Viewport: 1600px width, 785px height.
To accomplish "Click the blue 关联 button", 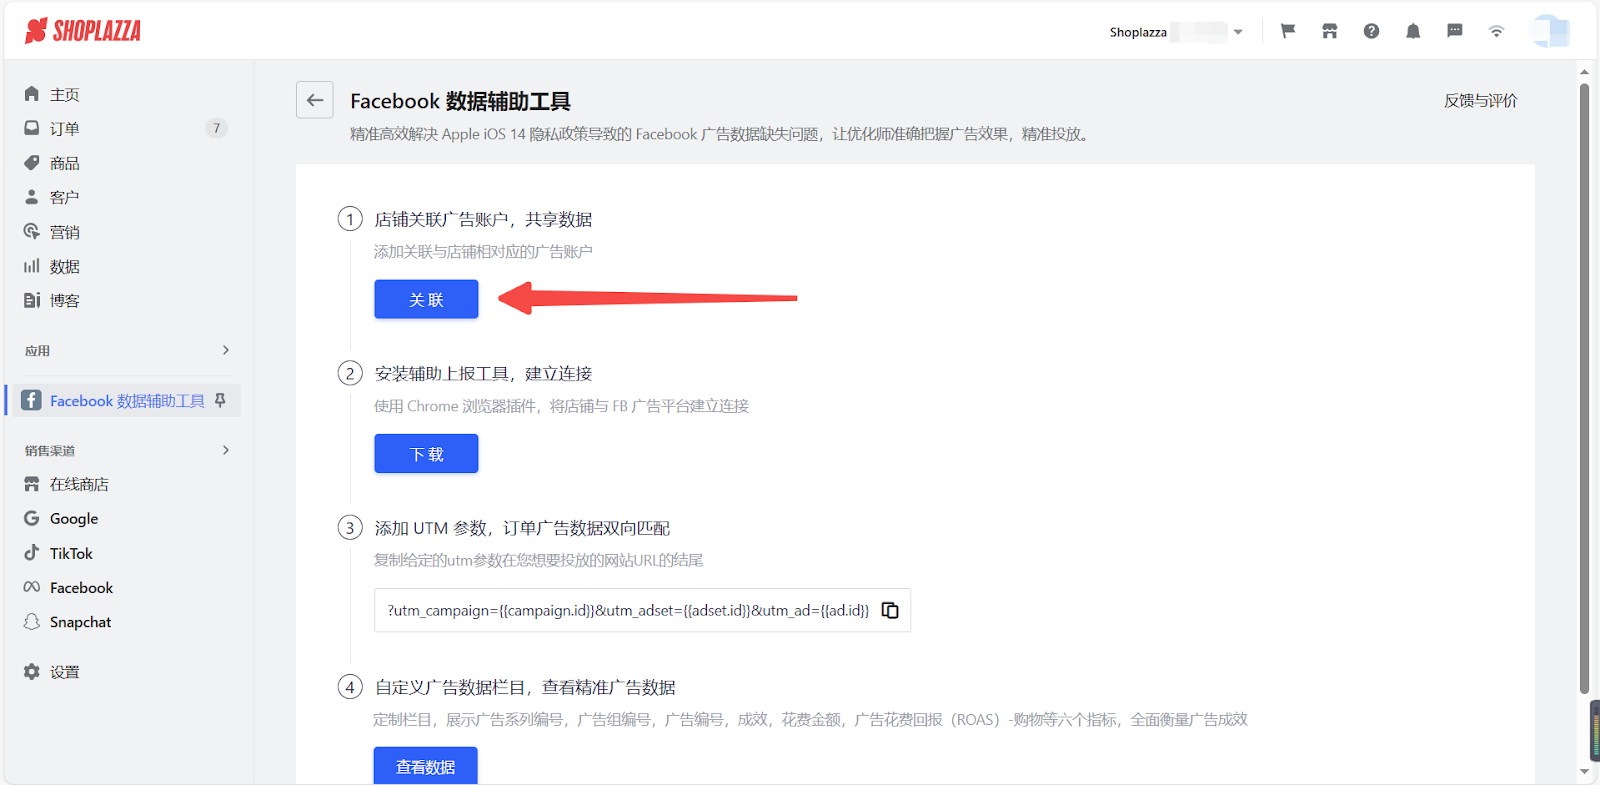I will (426, 299).
